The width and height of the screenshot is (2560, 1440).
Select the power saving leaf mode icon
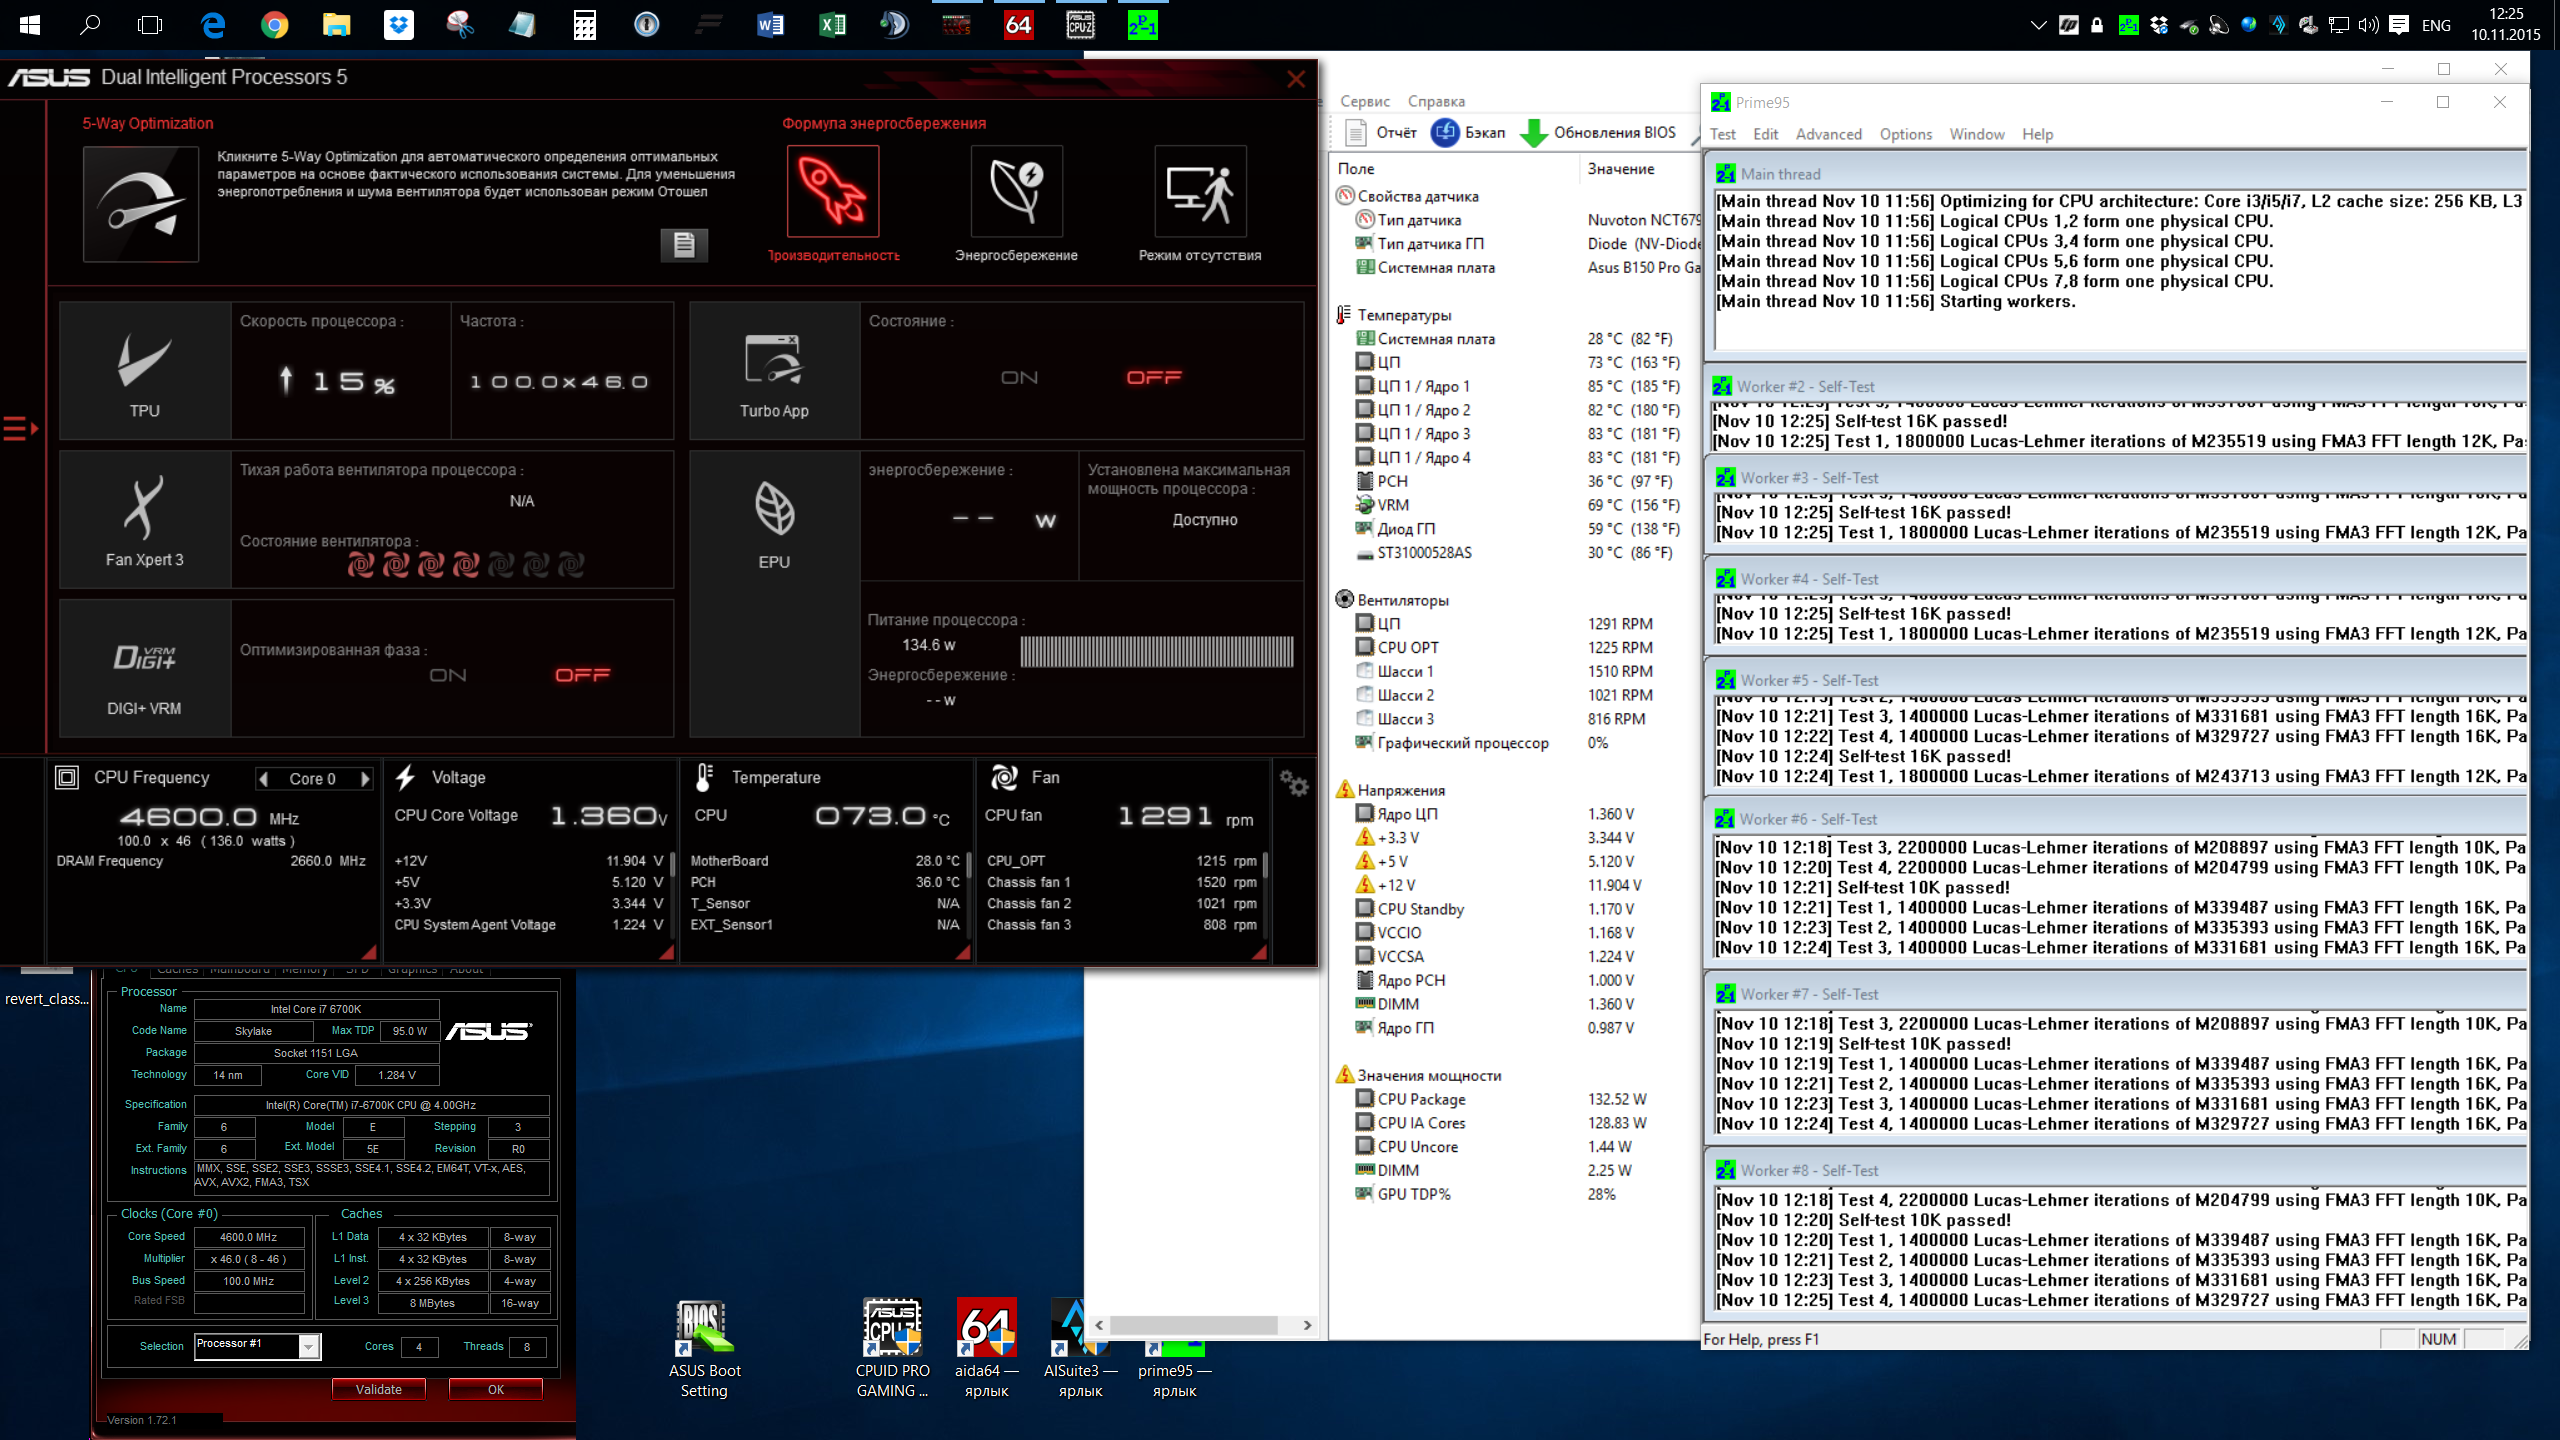tap(1016, 191)
